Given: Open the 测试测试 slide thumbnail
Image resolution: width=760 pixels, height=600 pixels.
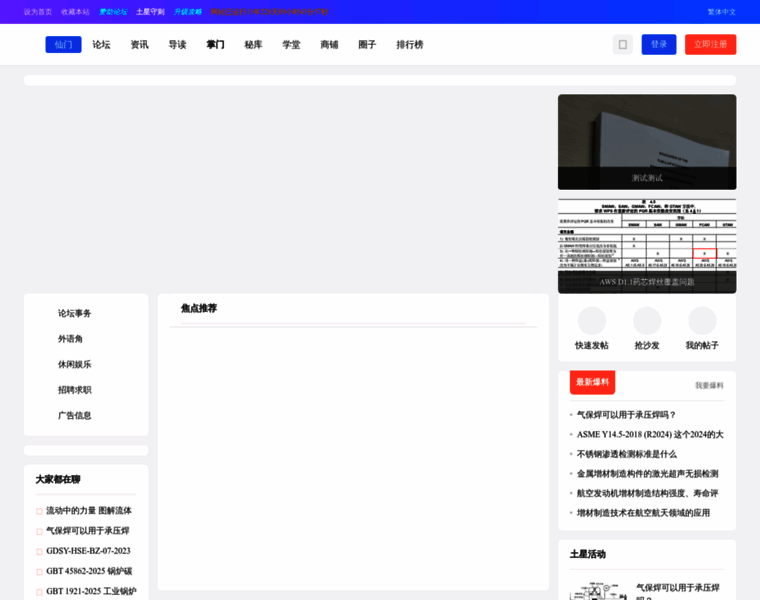Looking at the screenshot, I should click(x=647, y=142).
